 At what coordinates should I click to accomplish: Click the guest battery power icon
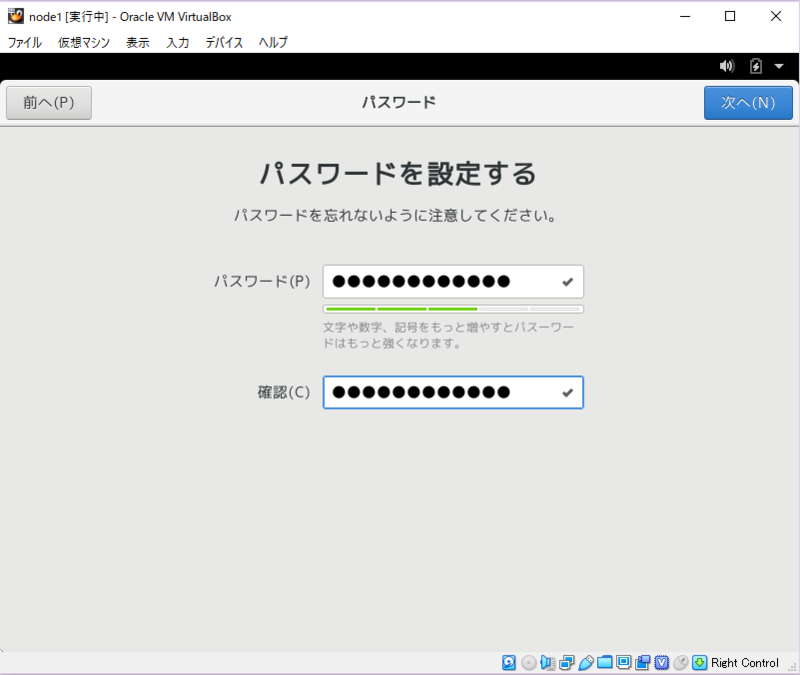pyautogui.click(x=756, y=66)
